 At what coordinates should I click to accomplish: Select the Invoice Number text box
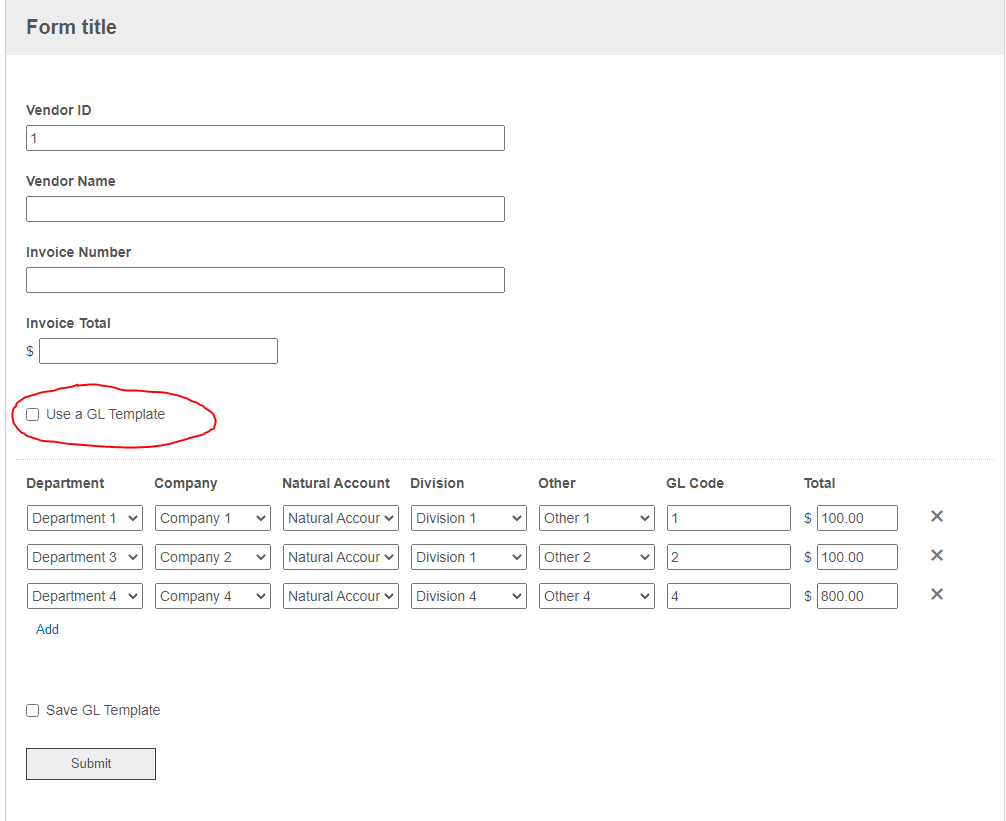click(x=265, y=280)
